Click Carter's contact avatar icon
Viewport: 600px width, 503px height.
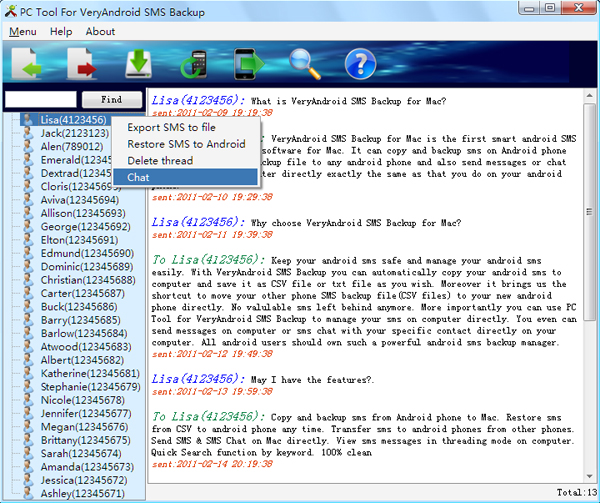[28, 293]
